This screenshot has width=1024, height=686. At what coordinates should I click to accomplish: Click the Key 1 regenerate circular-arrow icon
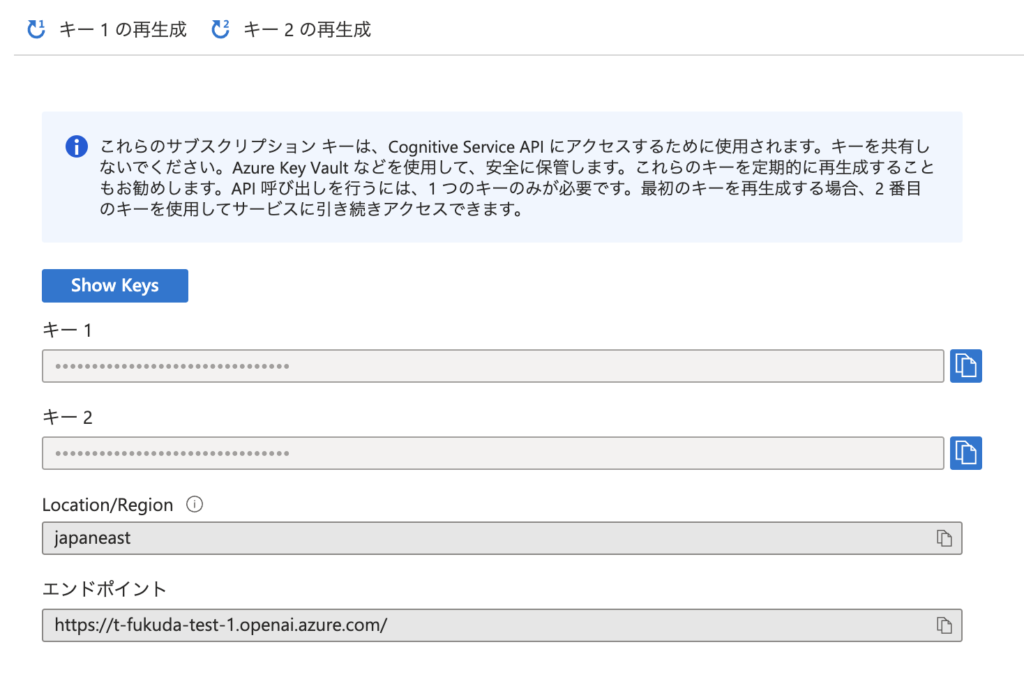pos(36,29)
